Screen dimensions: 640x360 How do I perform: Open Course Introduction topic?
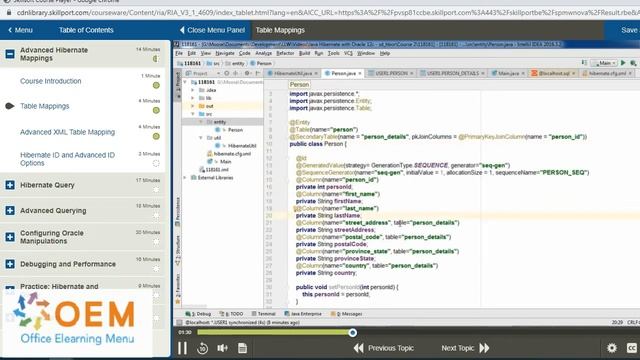coord(51,81)
